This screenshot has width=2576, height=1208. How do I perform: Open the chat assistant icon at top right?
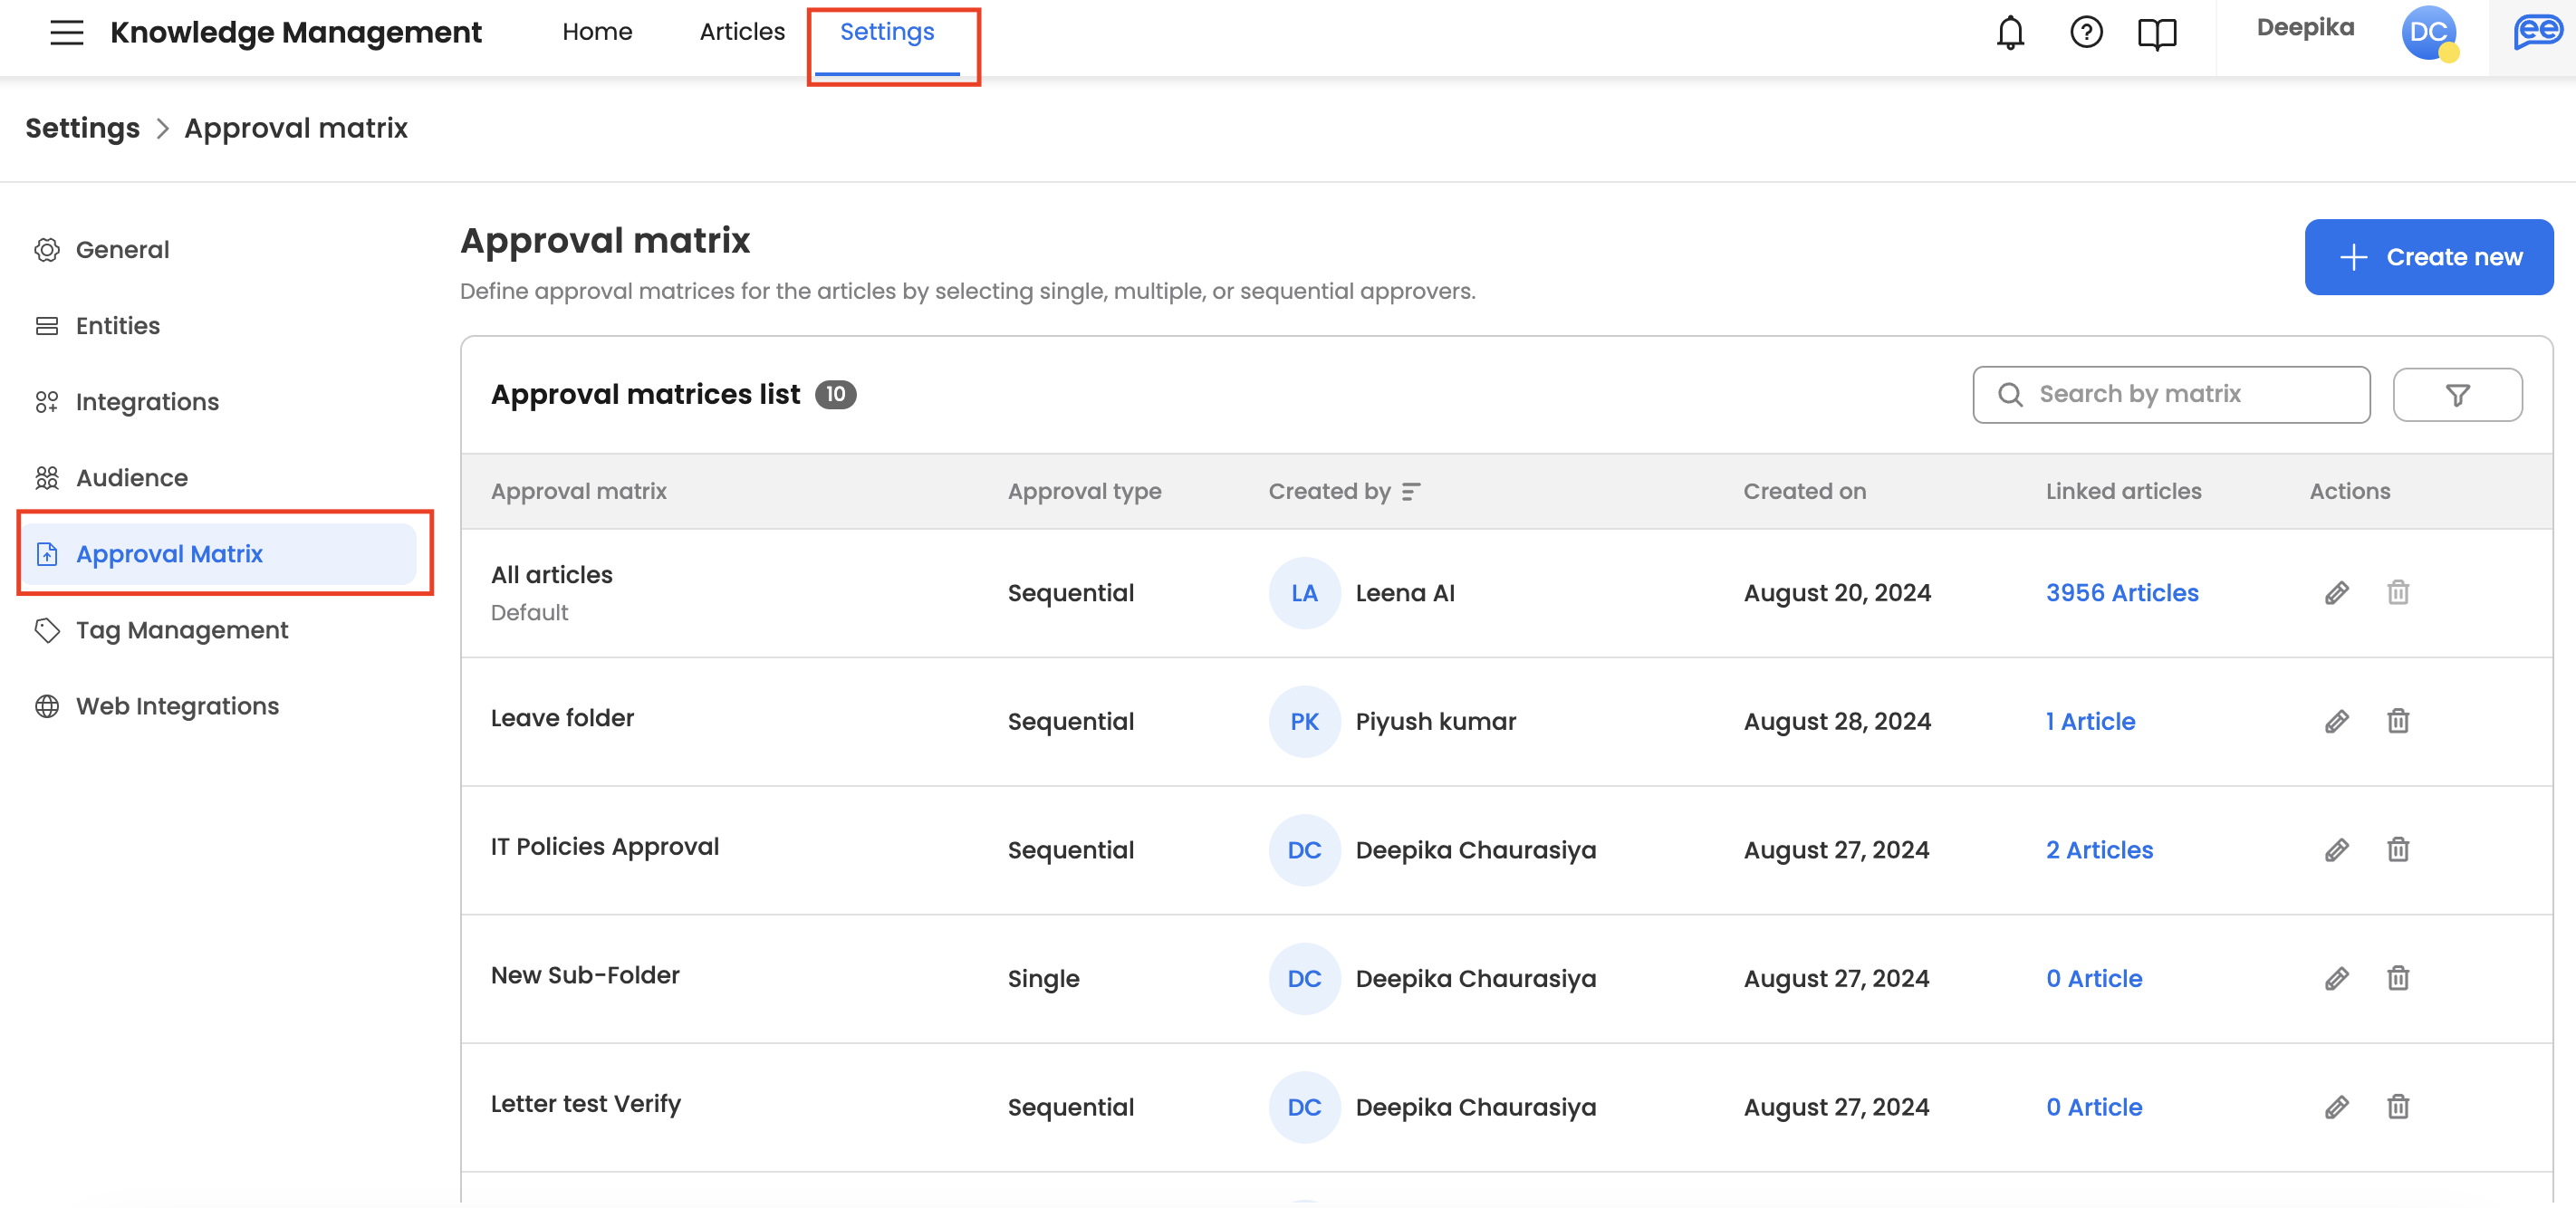[2536, 32]
